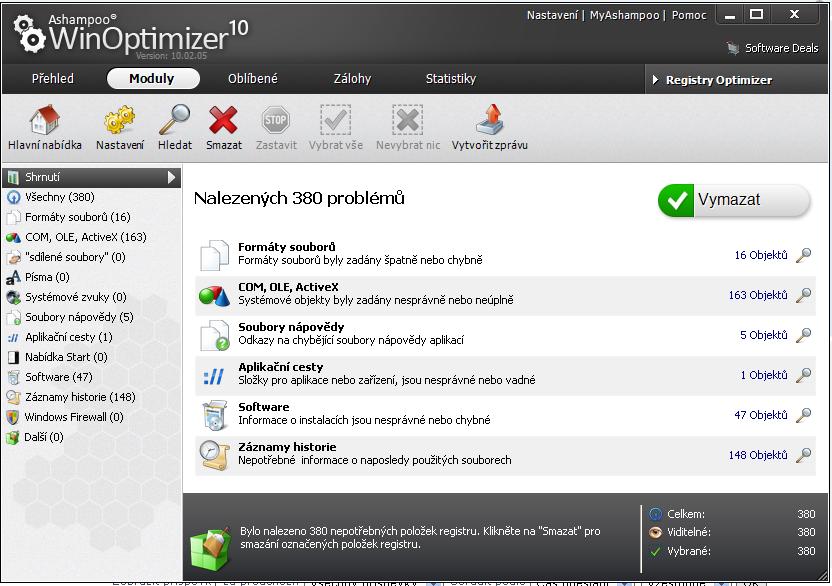Click the Software Deals cart icon
The image size is (832, 586).
point(733,49)
